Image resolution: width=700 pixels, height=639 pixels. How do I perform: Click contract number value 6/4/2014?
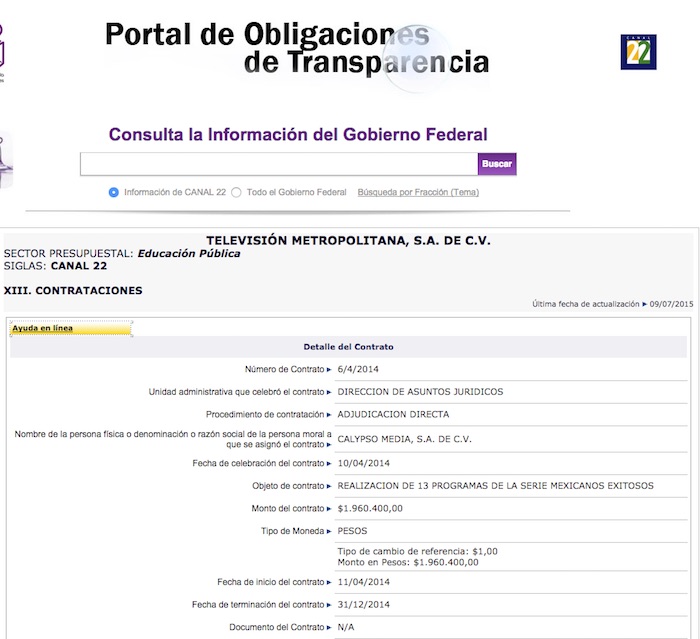[358, 369]
